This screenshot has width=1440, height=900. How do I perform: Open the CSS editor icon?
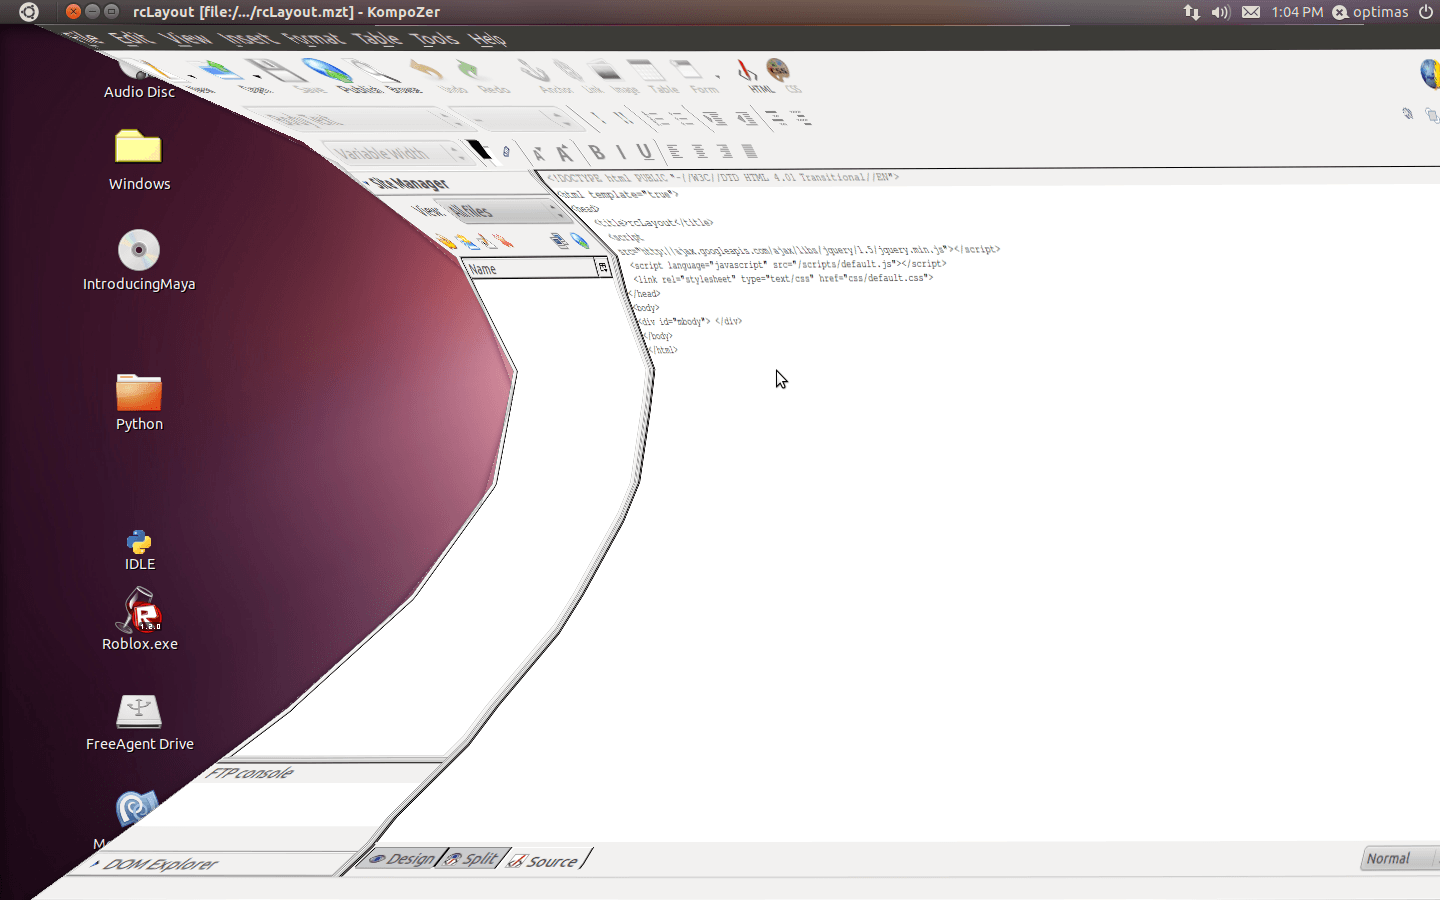(778, 70)
